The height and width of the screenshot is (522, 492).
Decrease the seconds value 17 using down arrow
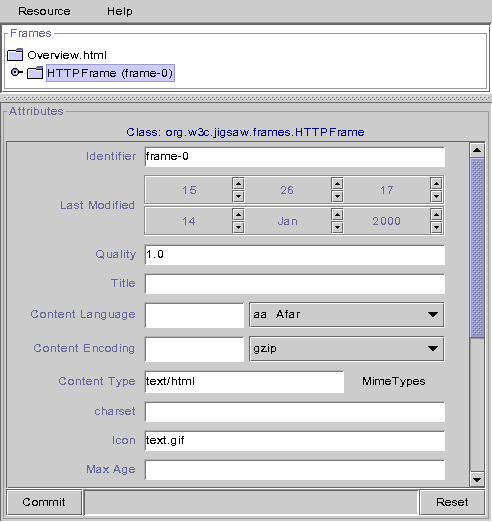[x=436, y=196]
